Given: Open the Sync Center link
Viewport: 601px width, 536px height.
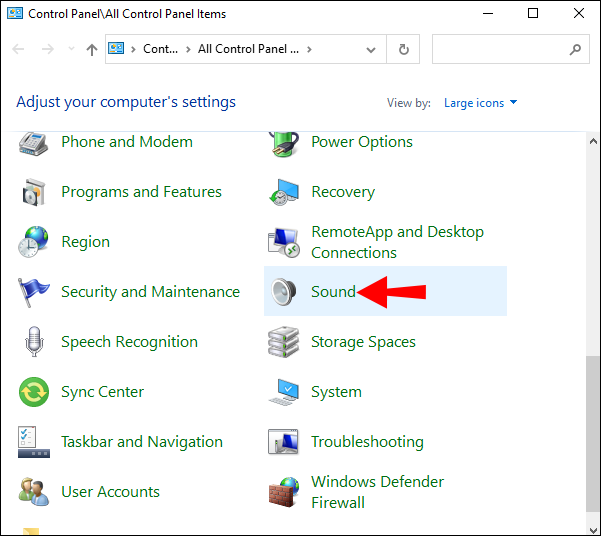Looking at the screenshot, I should pos(103,392).
